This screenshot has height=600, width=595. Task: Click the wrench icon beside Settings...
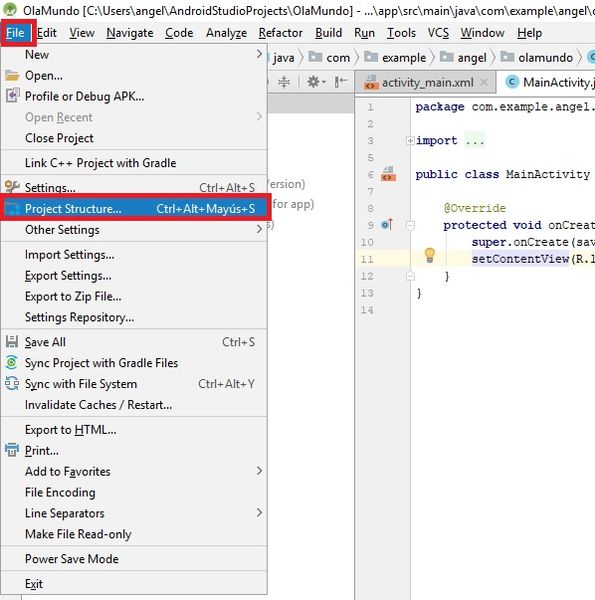tap(12, 187)
